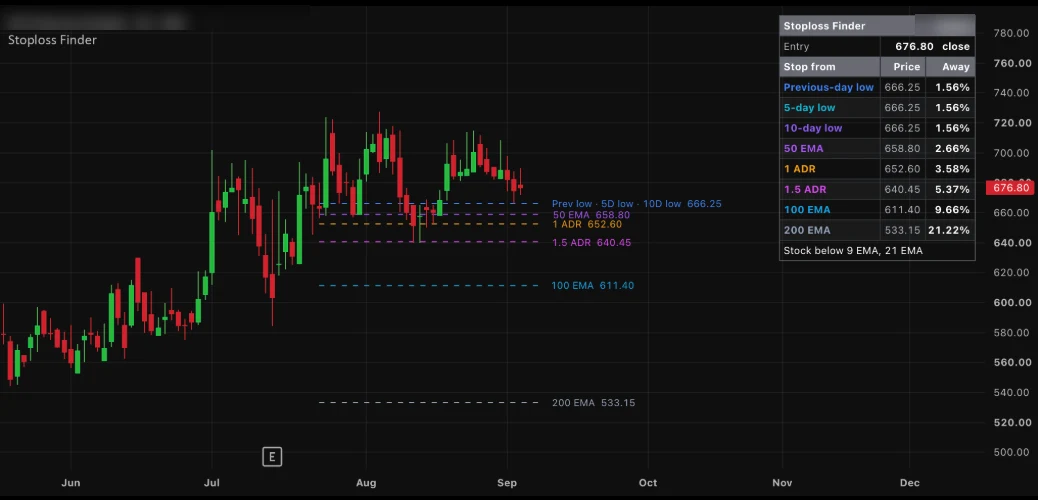Select the '50 EMA' table row label

(x=804, y=149)
